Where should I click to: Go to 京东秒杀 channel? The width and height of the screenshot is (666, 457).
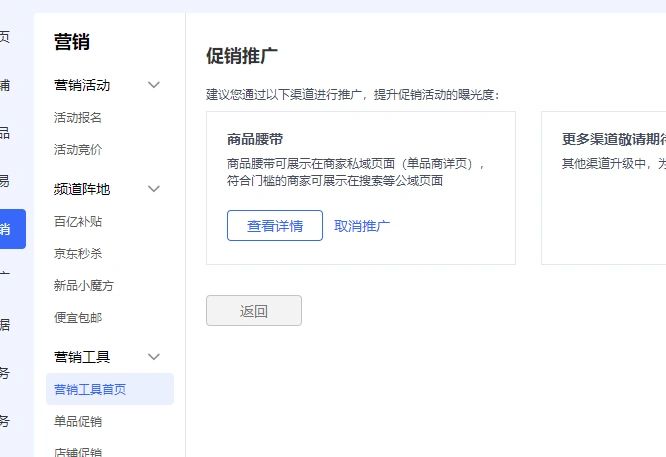(x=78, y=254)
